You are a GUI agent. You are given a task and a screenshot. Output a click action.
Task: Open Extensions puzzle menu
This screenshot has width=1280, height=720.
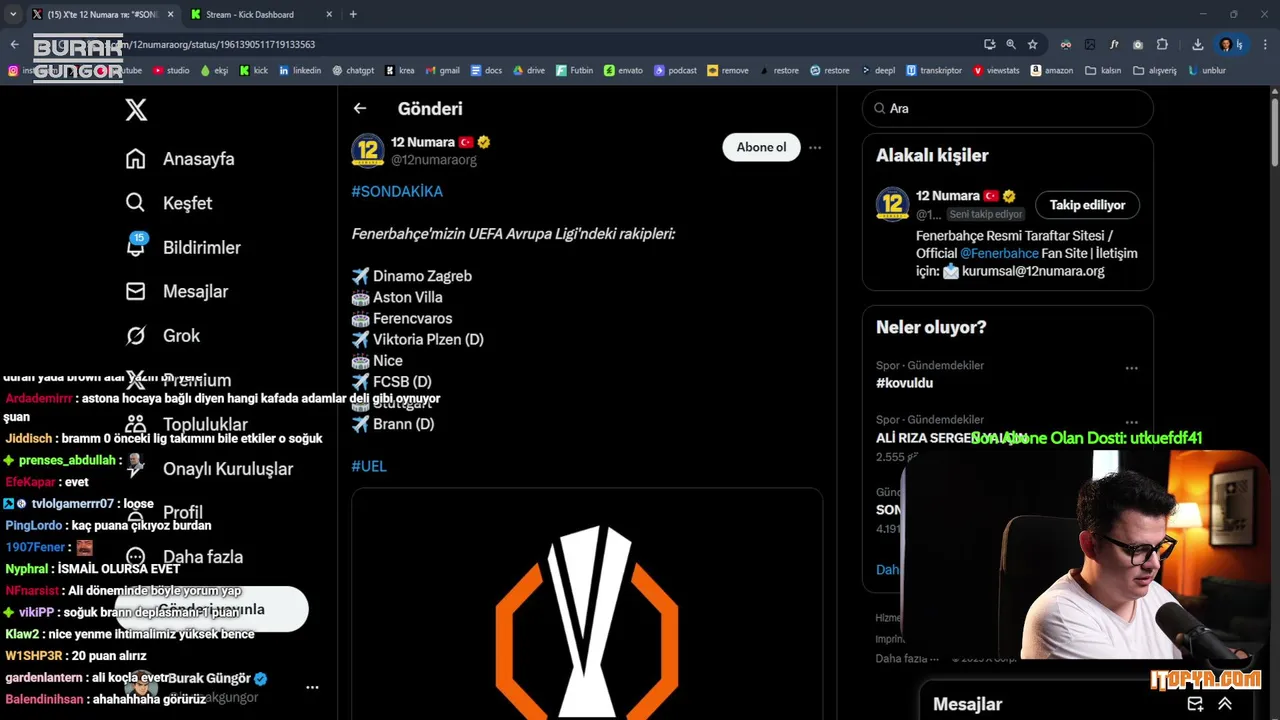coord(1162,44)
